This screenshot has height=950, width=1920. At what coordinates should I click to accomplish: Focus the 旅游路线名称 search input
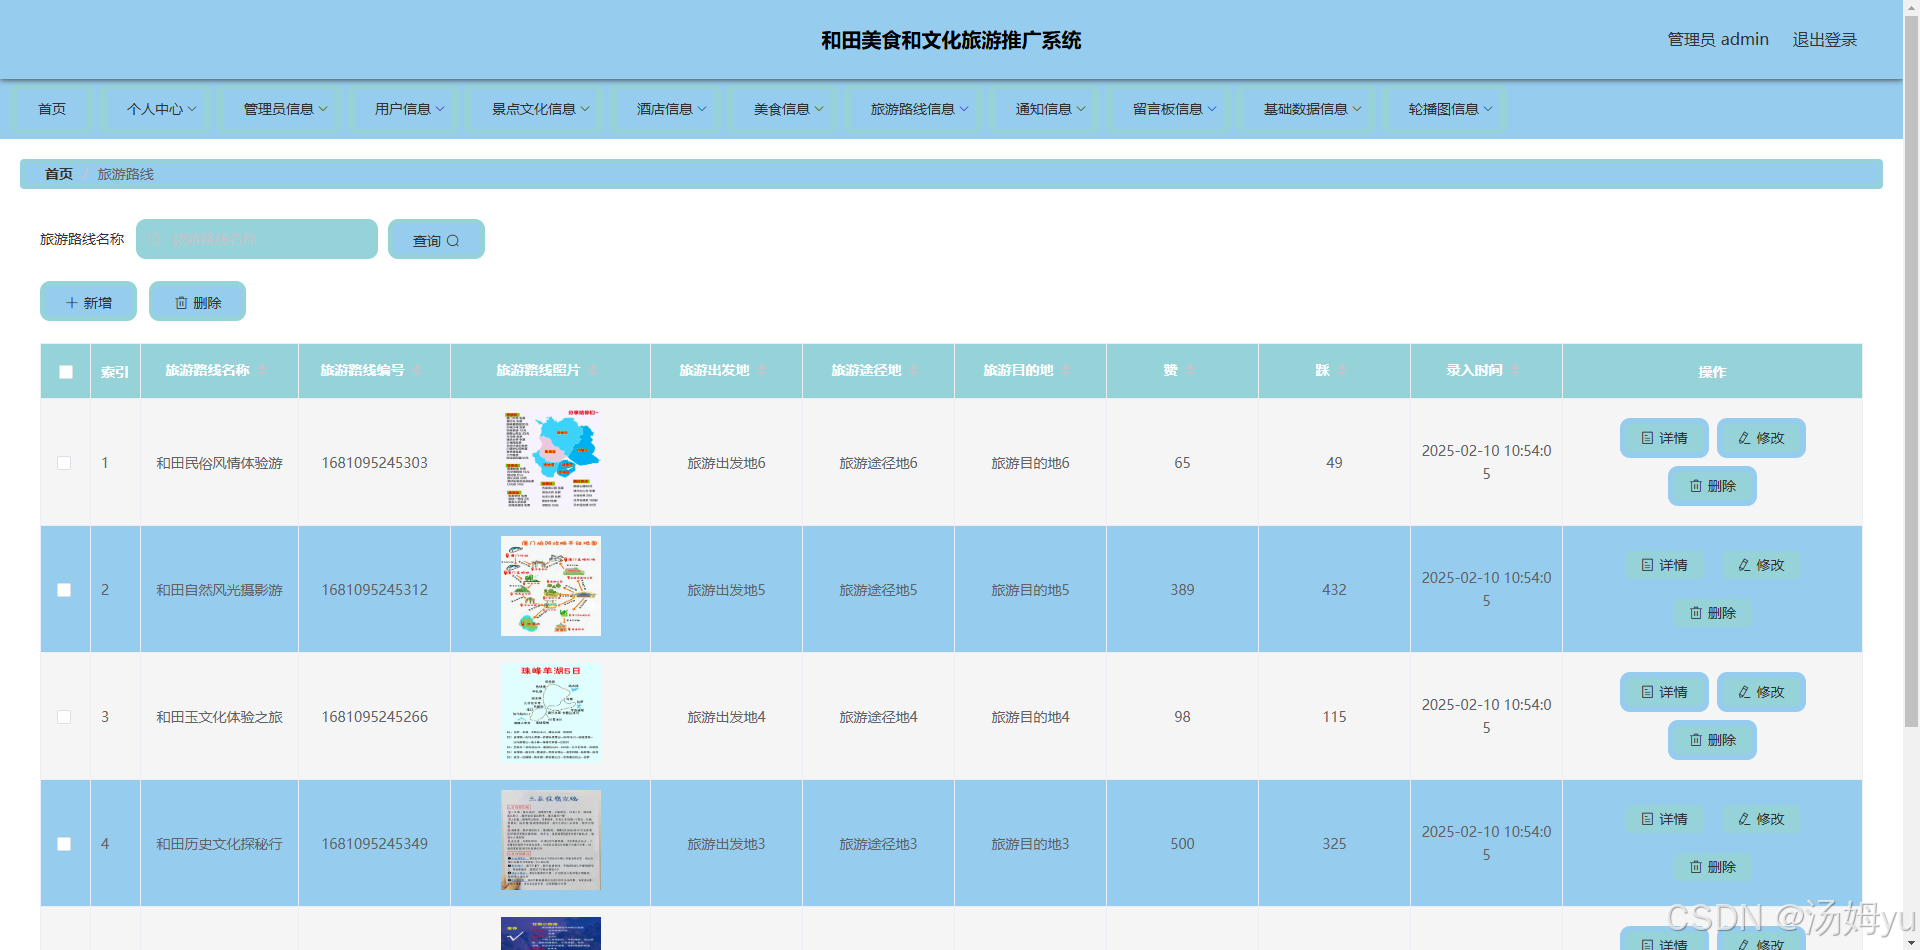tap(257, 239)
